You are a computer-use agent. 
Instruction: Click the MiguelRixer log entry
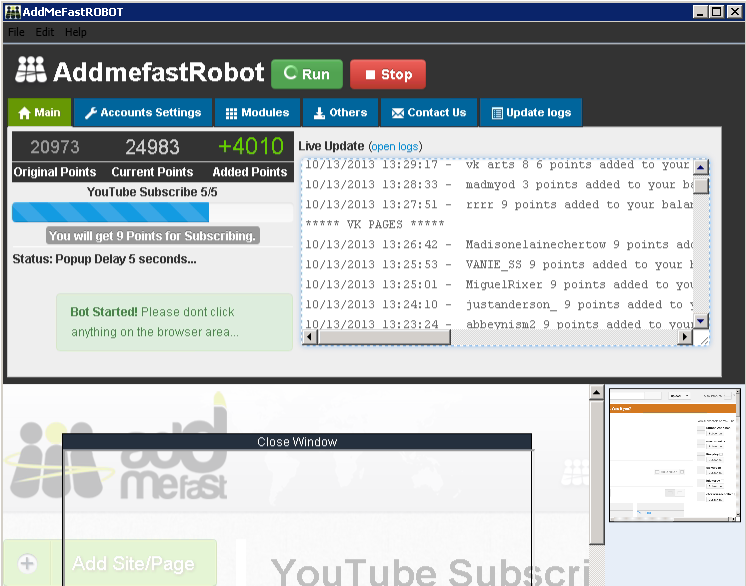click(499, 284)
